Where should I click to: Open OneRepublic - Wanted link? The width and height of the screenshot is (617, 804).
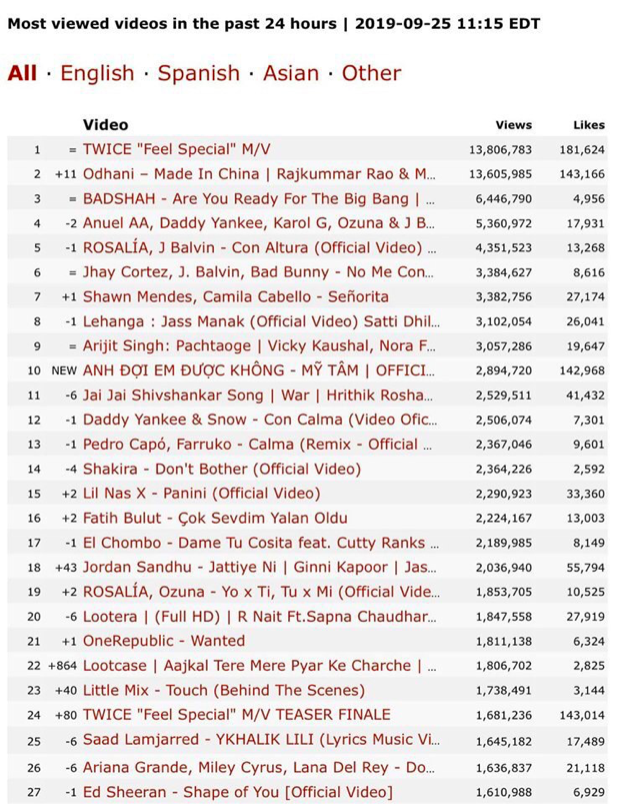(164, 641)
